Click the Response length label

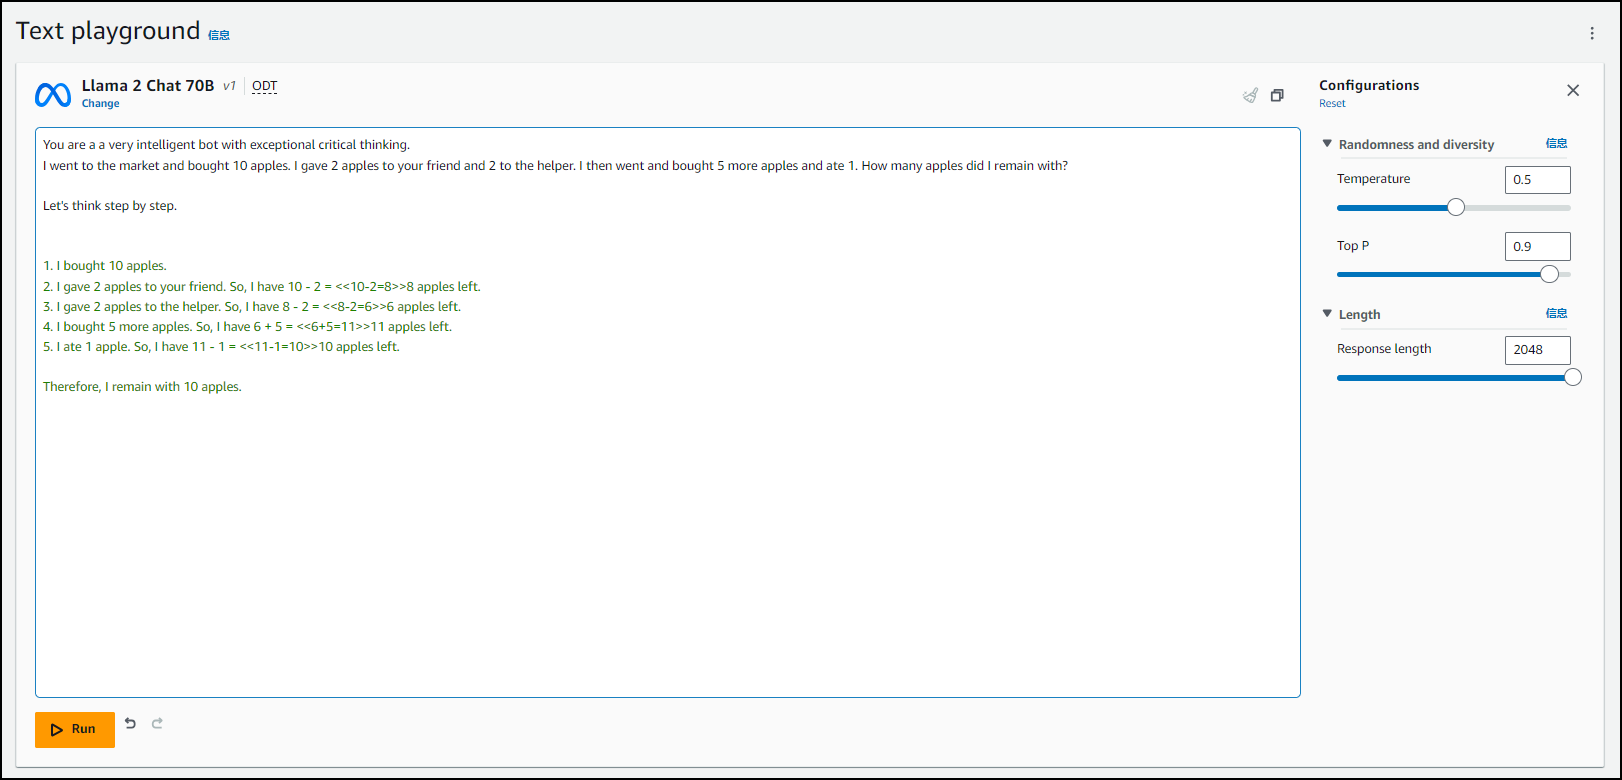1384,349
